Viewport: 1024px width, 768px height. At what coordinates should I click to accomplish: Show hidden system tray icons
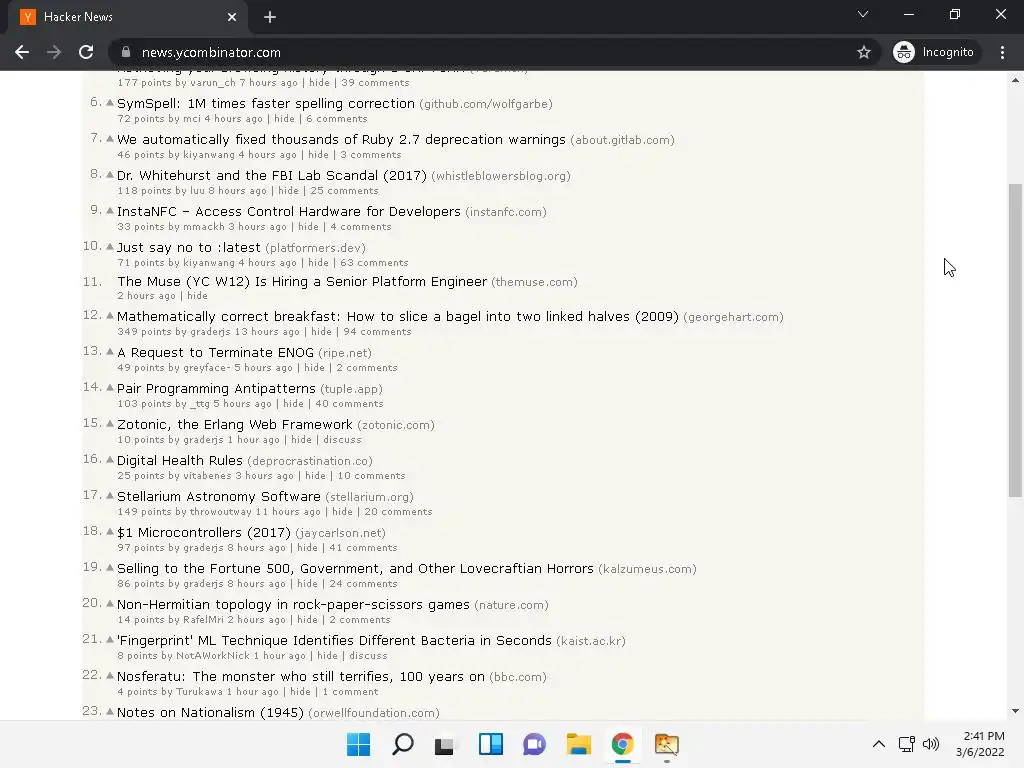(879, 744)
